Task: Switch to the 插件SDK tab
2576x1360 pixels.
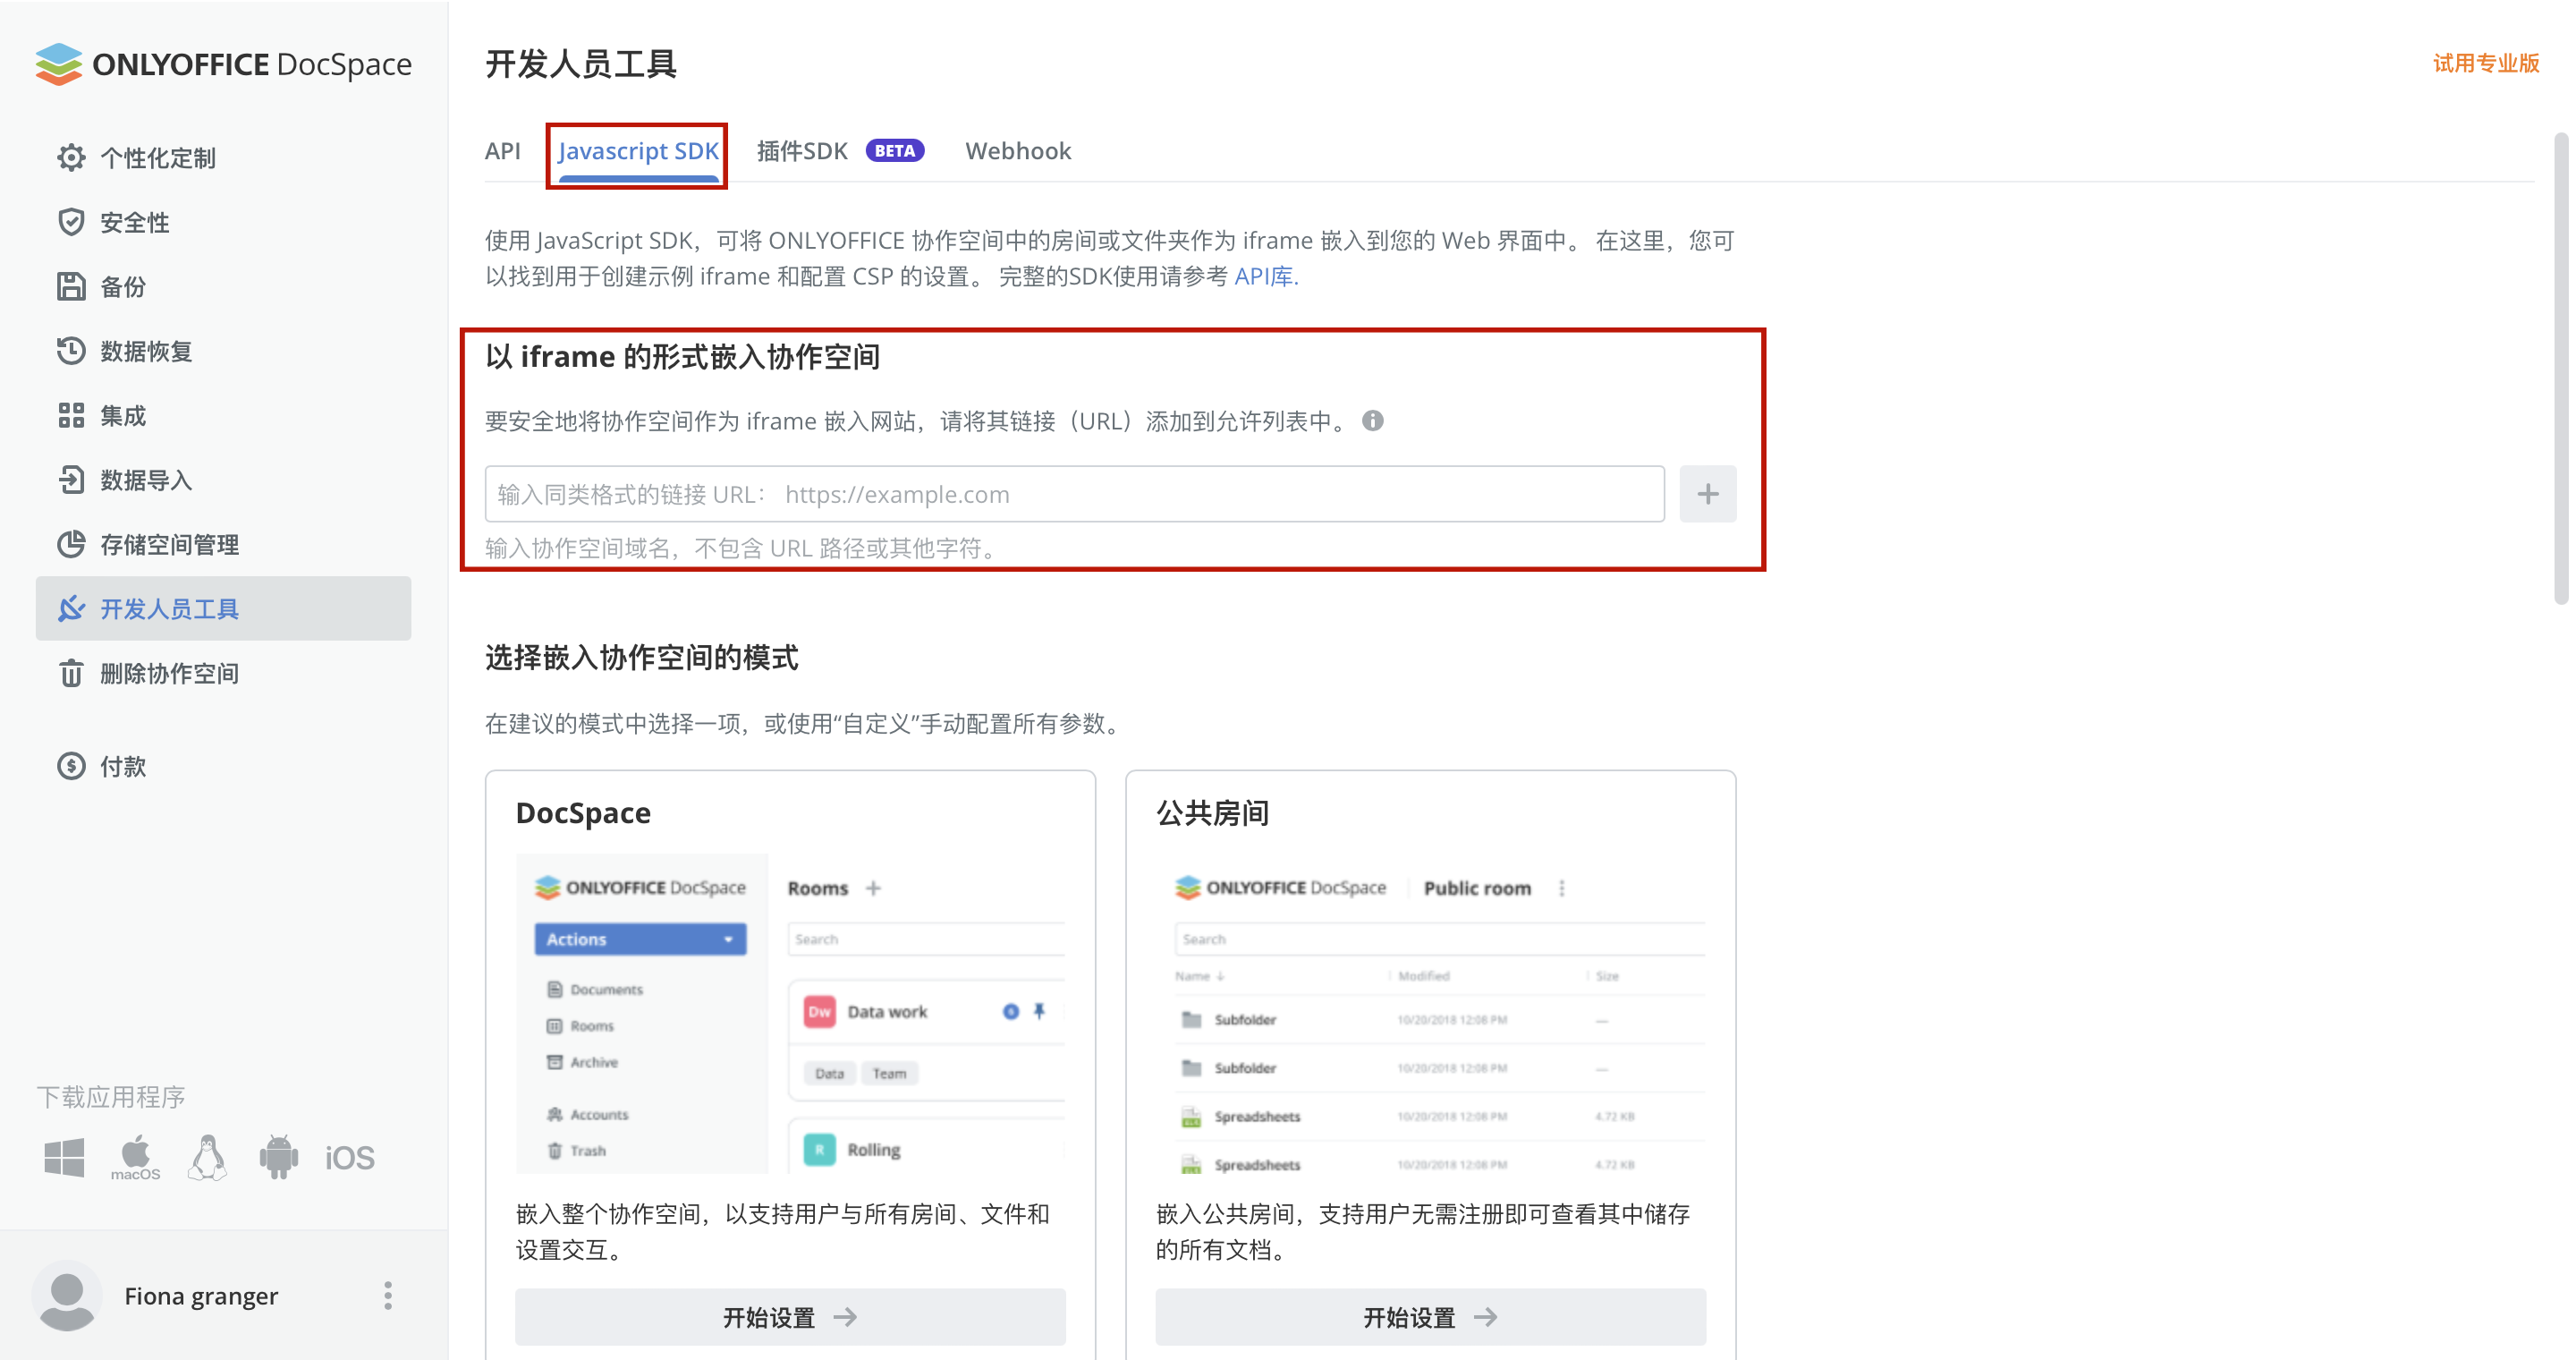Action: 802,151
